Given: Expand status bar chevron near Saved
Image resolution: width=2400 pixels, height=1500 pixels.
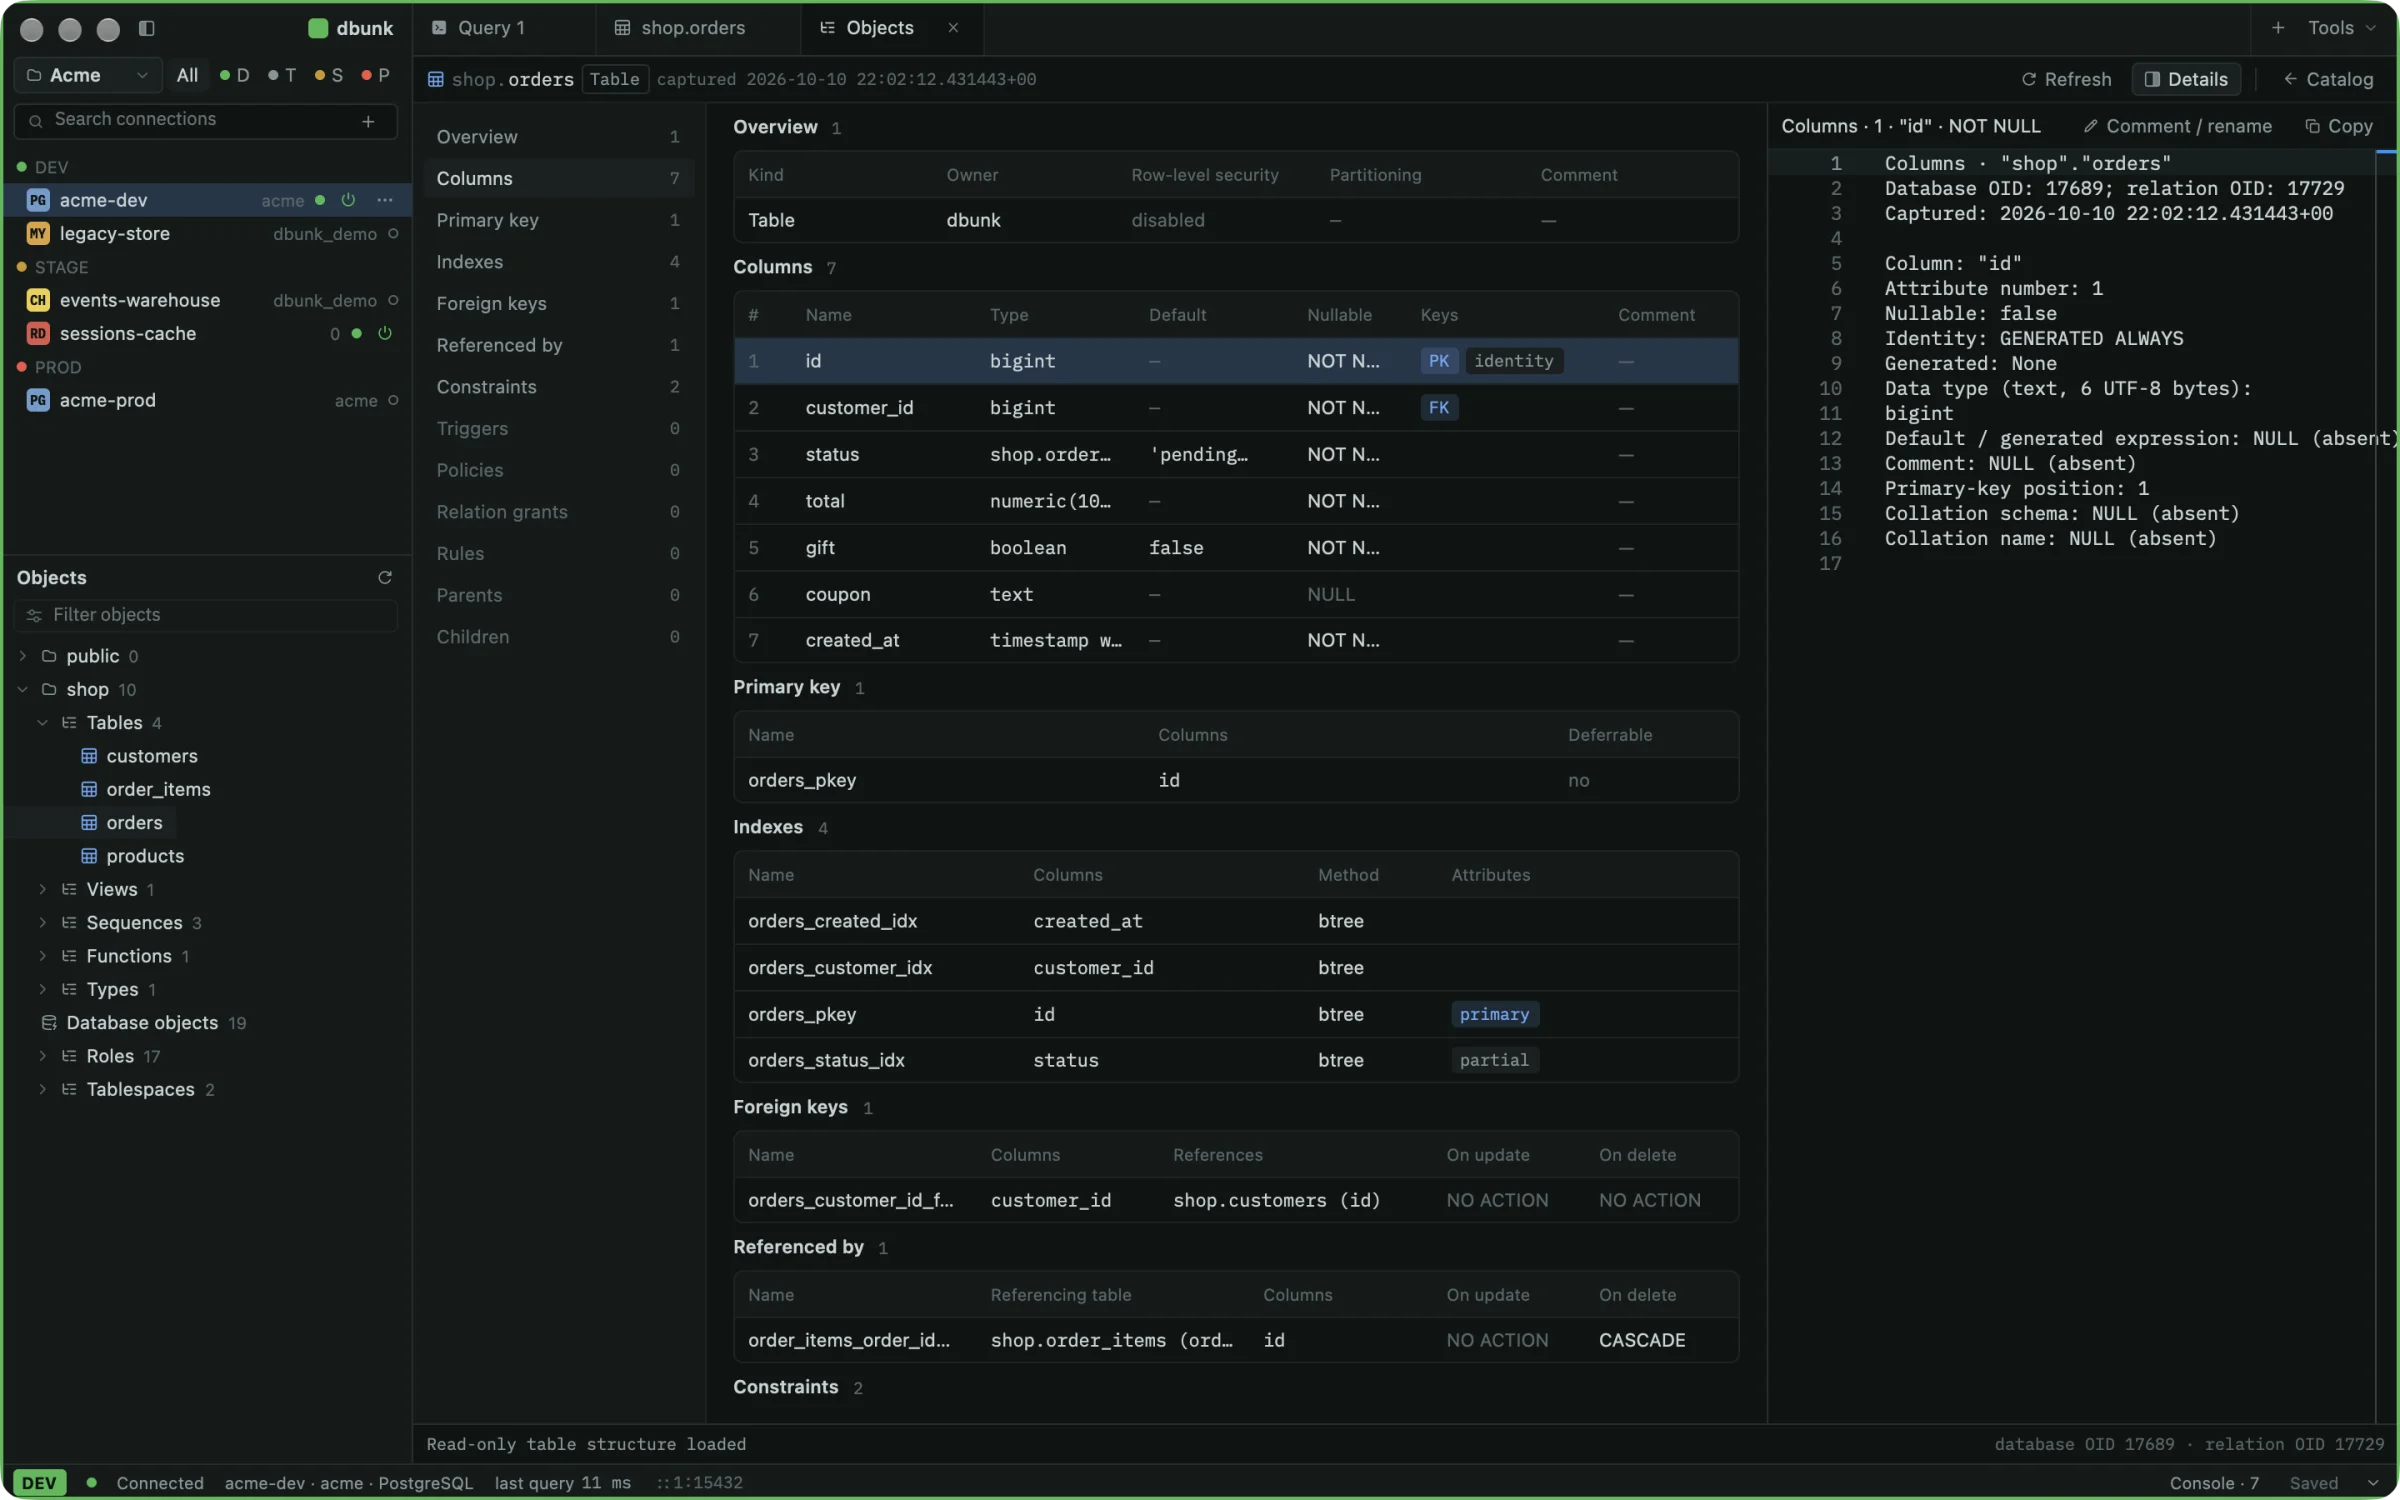Looking at the screenshot, I should (x=2373, y=1483).
